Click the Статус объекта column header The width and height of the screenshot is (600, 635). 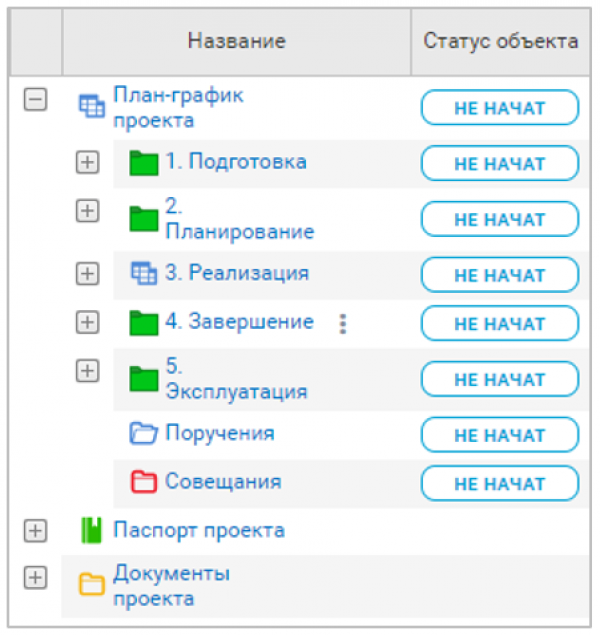pos(500,41)
